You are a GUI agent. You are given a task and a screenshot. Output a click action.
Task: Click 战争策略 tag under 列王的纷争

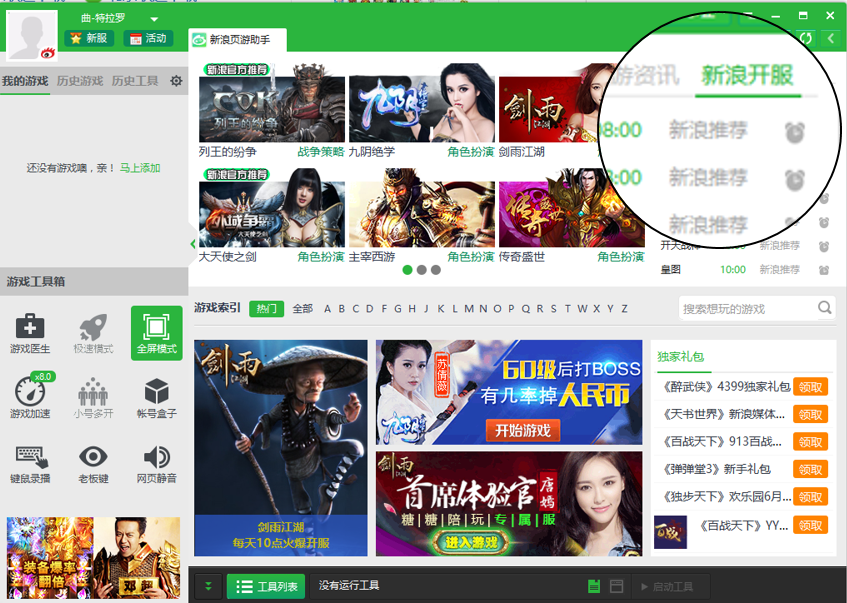[321, 152]
